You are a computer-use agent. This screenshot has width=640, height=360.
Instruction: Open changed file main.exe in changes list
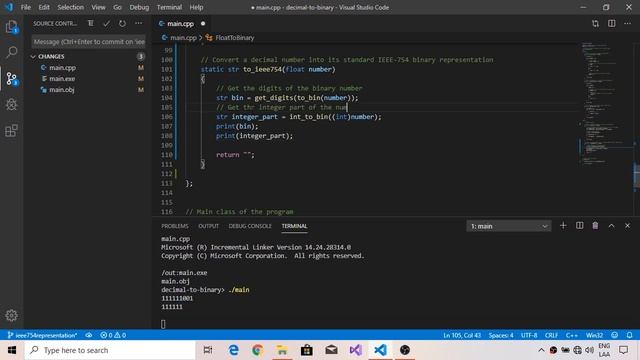(x=62, y=79)
